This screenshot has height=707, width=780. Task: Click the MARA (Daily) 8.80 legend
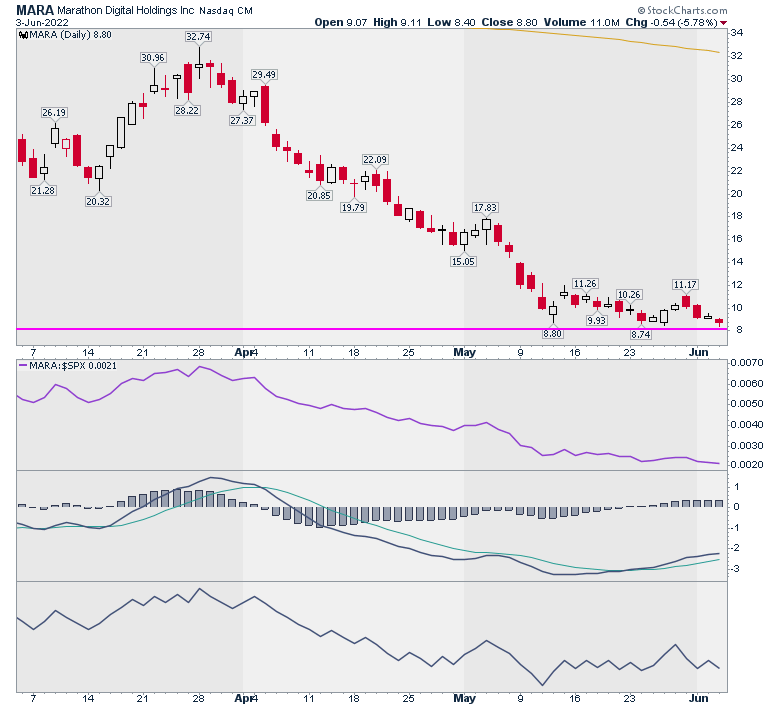pos(65,35)
